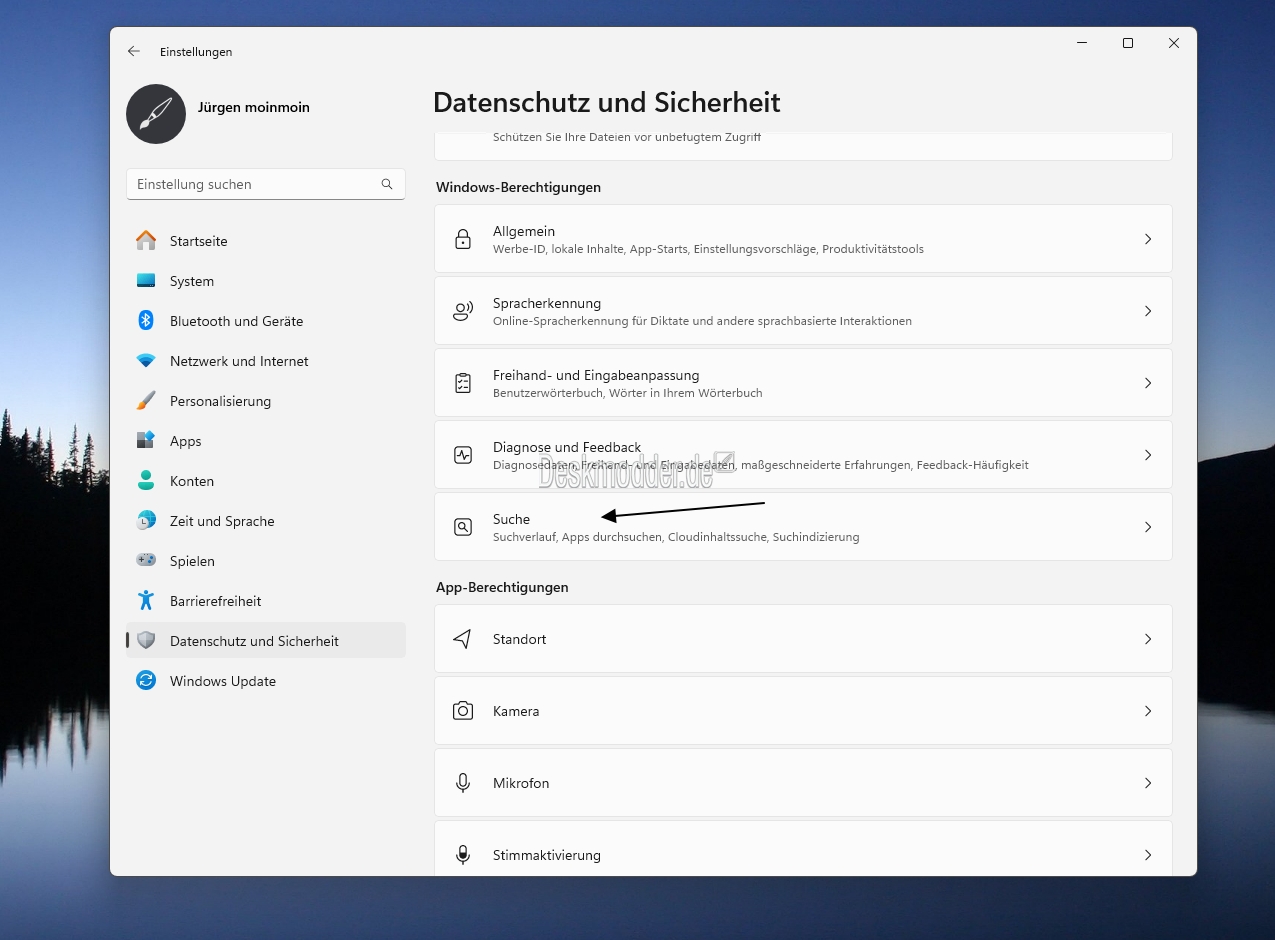Open Suche using its chevron arrow
Viewport: 1275px width, 940px height.
point(1148,527)
